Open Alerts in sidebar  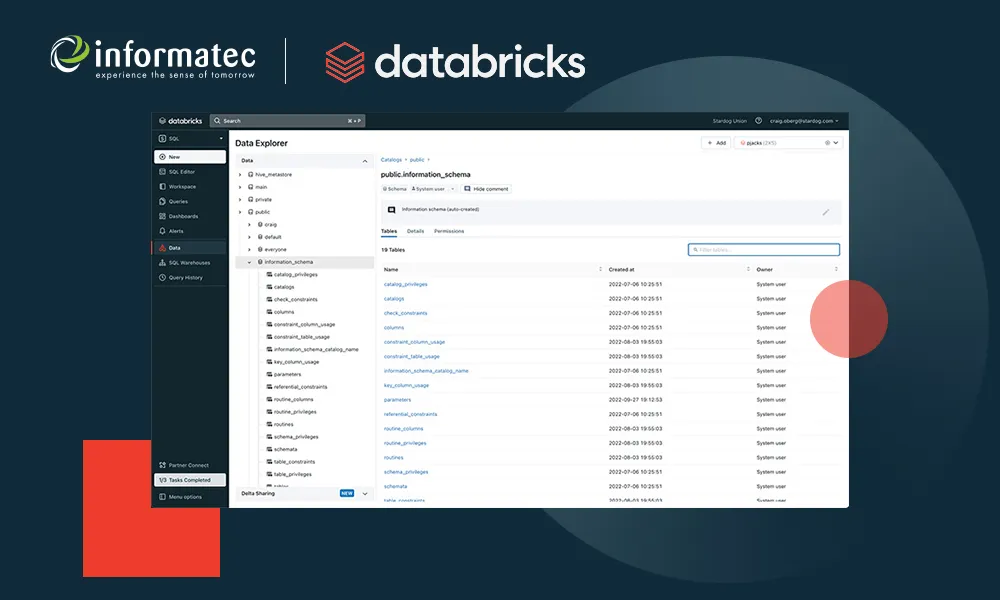[172, 231]
